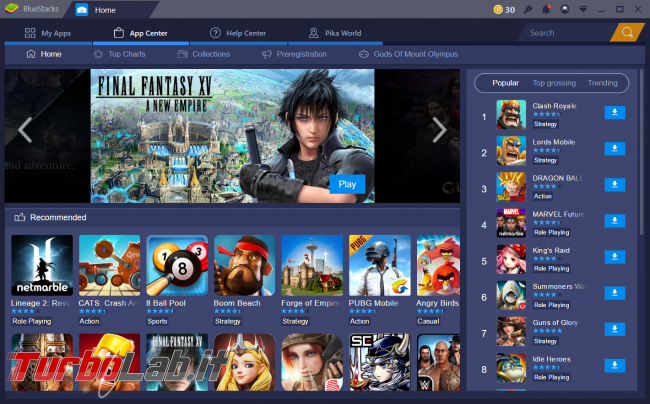The height and width of the screenshot is (404, 650).
Task: Open the Summoners War app icon in ranking
Action: click(x=511, y=295)
